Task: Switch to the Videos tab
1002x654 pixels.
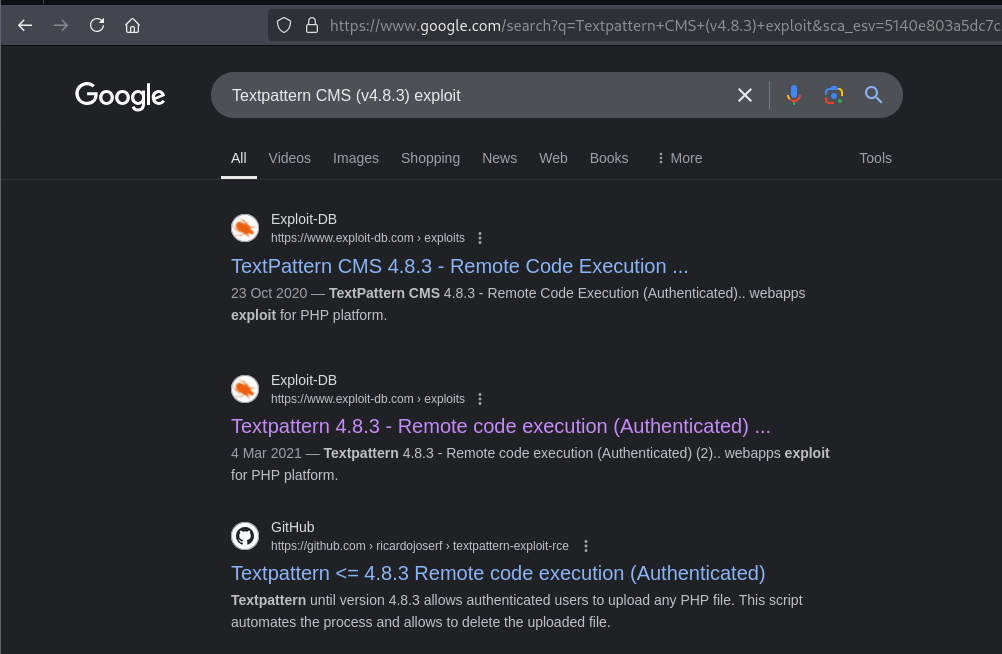Action: (x=289, y=158)
